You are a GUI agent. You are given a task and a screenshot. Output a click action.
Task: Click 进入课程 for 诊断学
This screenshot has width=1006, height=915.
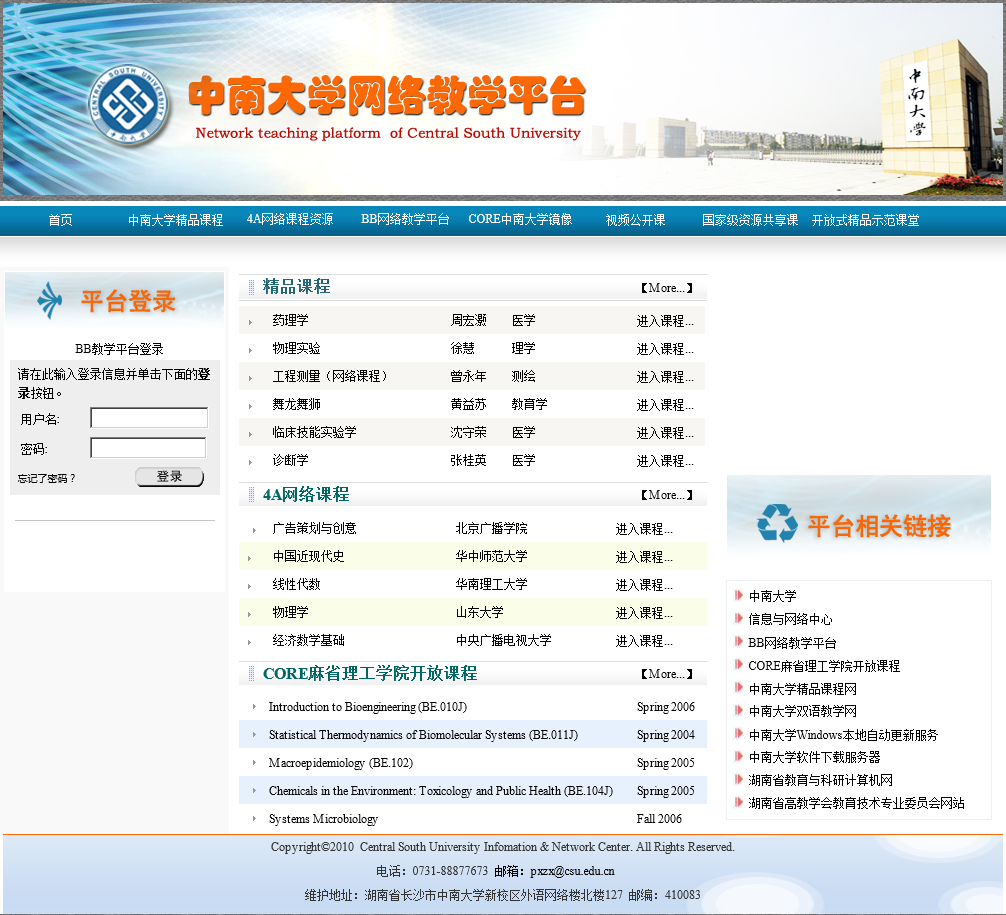tap(665, 461)
